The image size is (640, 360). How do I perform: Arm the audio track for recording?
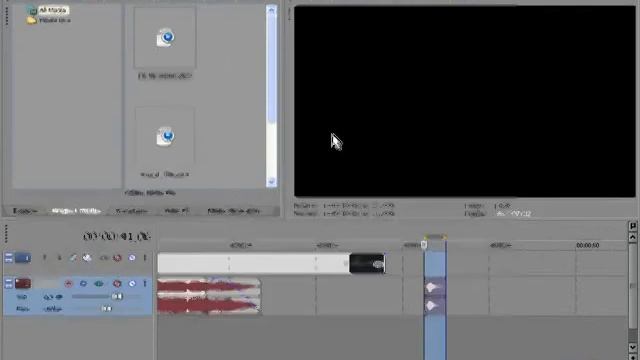tap(68, 283)
